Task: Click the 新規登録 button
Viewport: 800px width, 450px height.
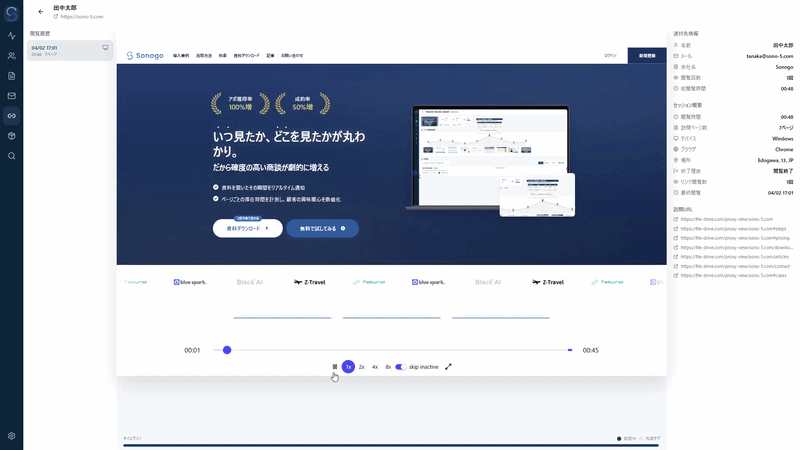Action: (x=647, y=56)
